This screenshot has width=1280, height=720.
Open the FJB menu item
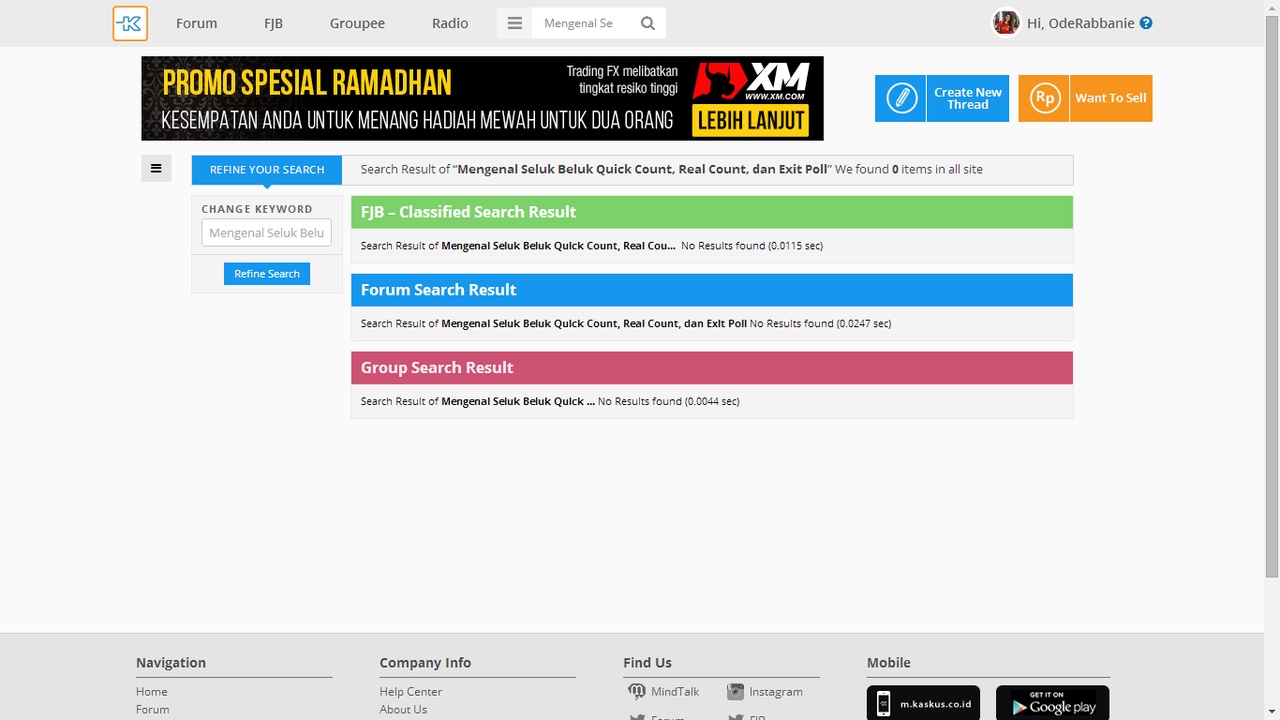pyautogui.click(x=273, y=23)
